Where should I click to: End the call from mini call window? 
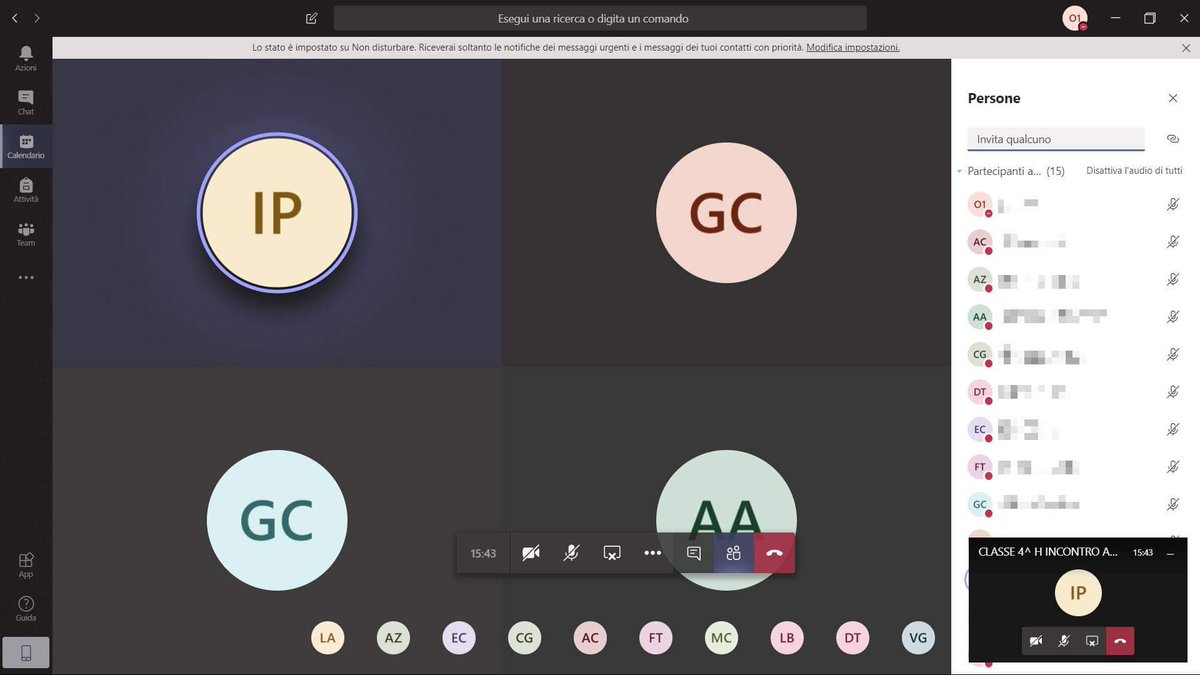point(1120,641)
